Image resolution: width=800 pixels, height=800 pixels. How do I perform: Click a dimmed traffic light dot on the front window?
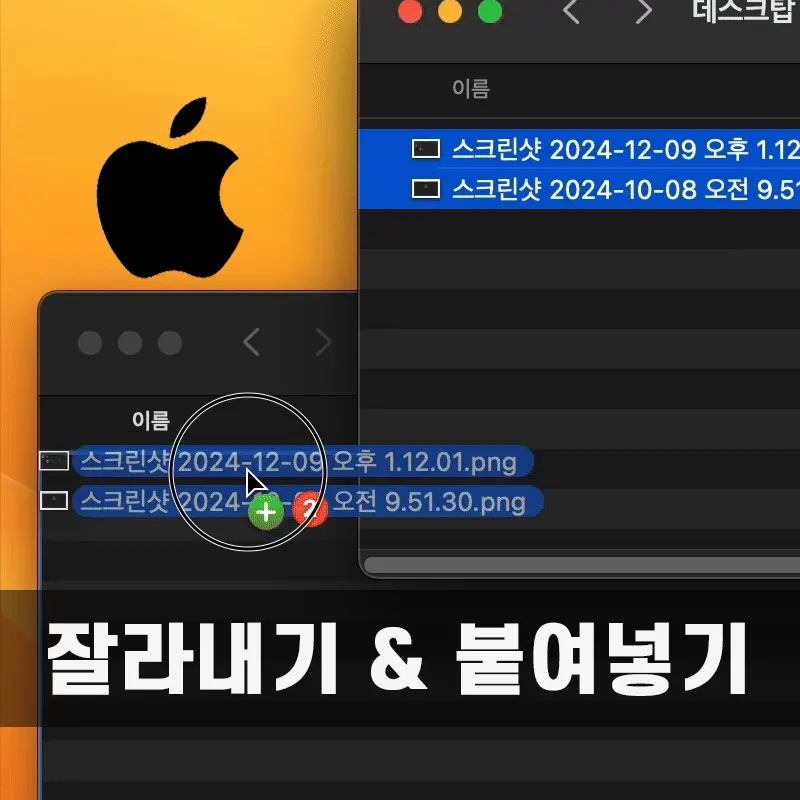click(93, 342)
